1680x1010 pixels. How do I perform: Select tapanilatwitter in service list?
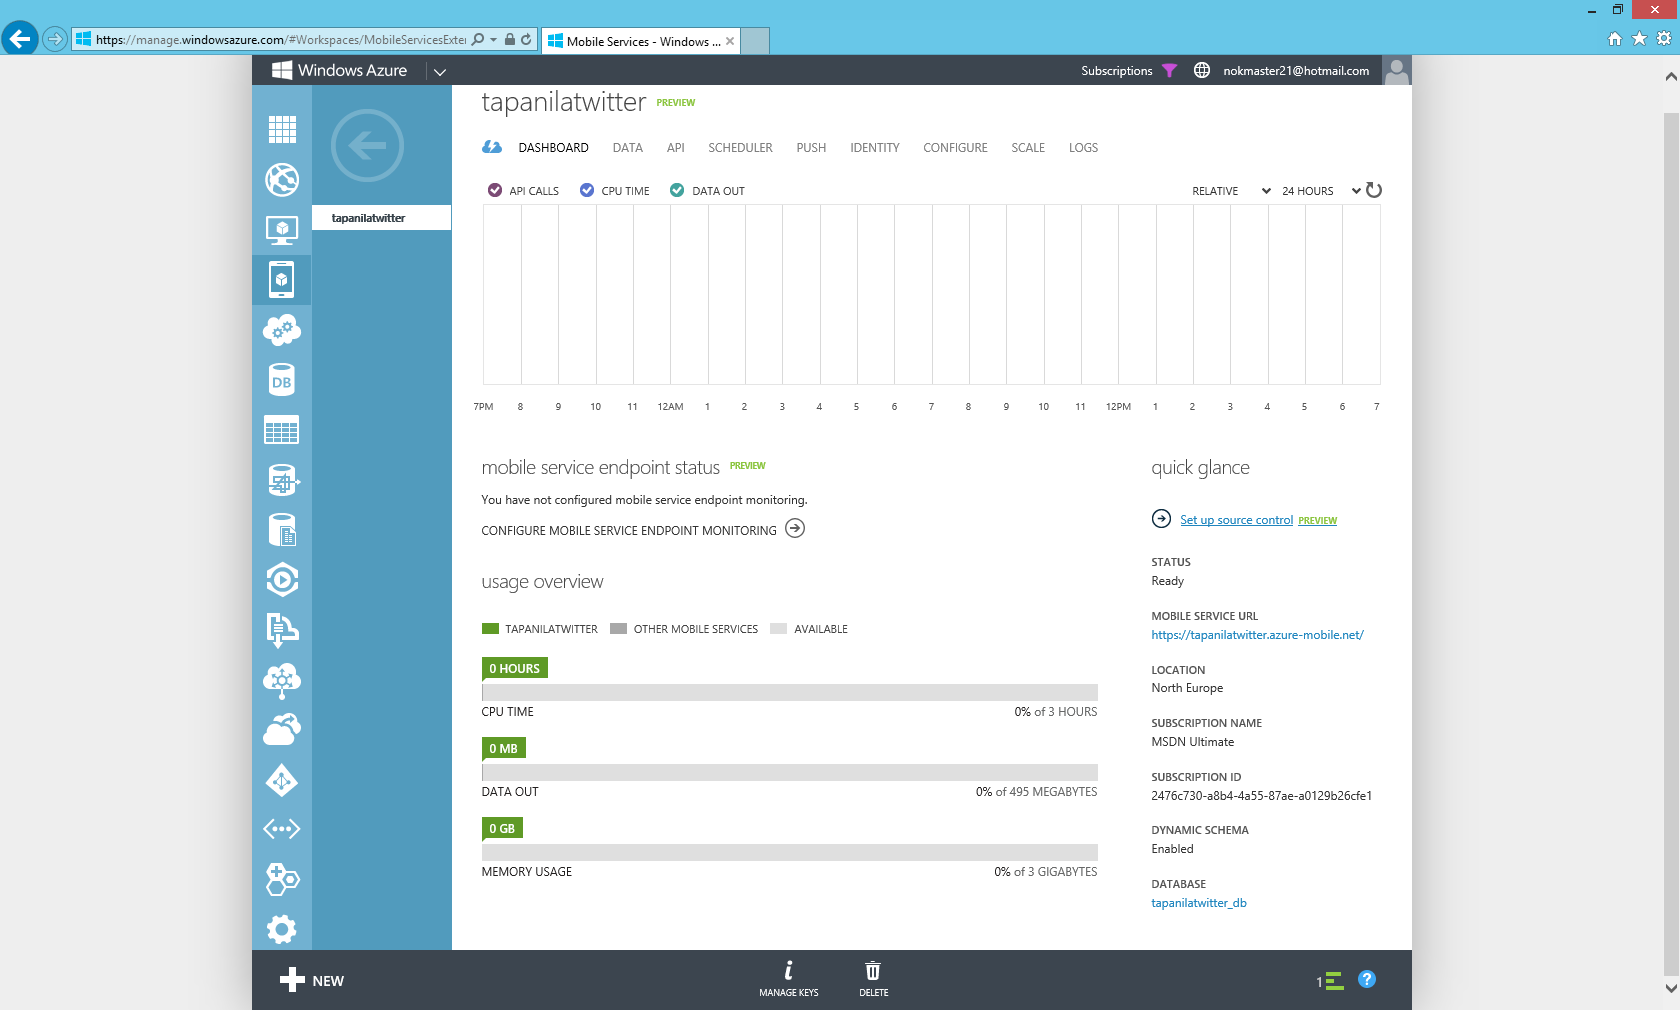click(x=381, y=218)
